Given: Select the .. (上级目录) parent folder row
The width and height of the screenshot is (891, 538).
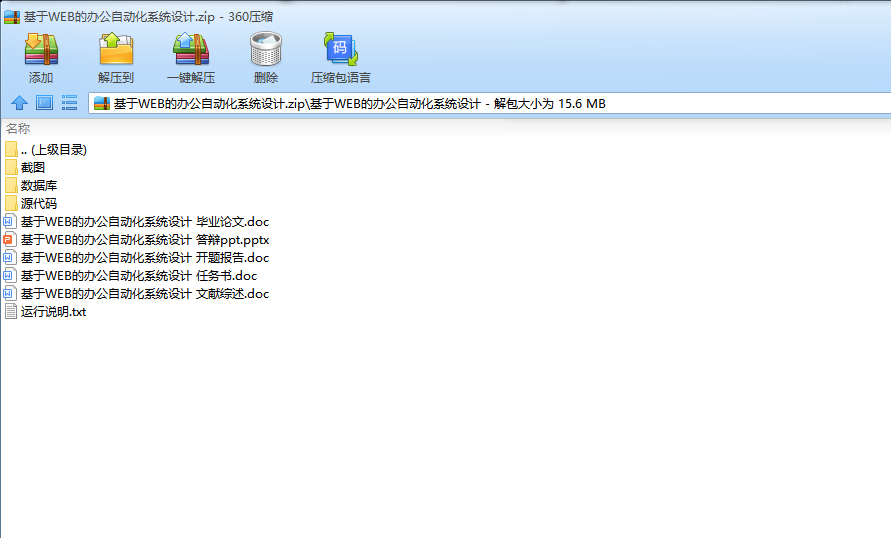Looking at the screenshot, I should 46,149.
